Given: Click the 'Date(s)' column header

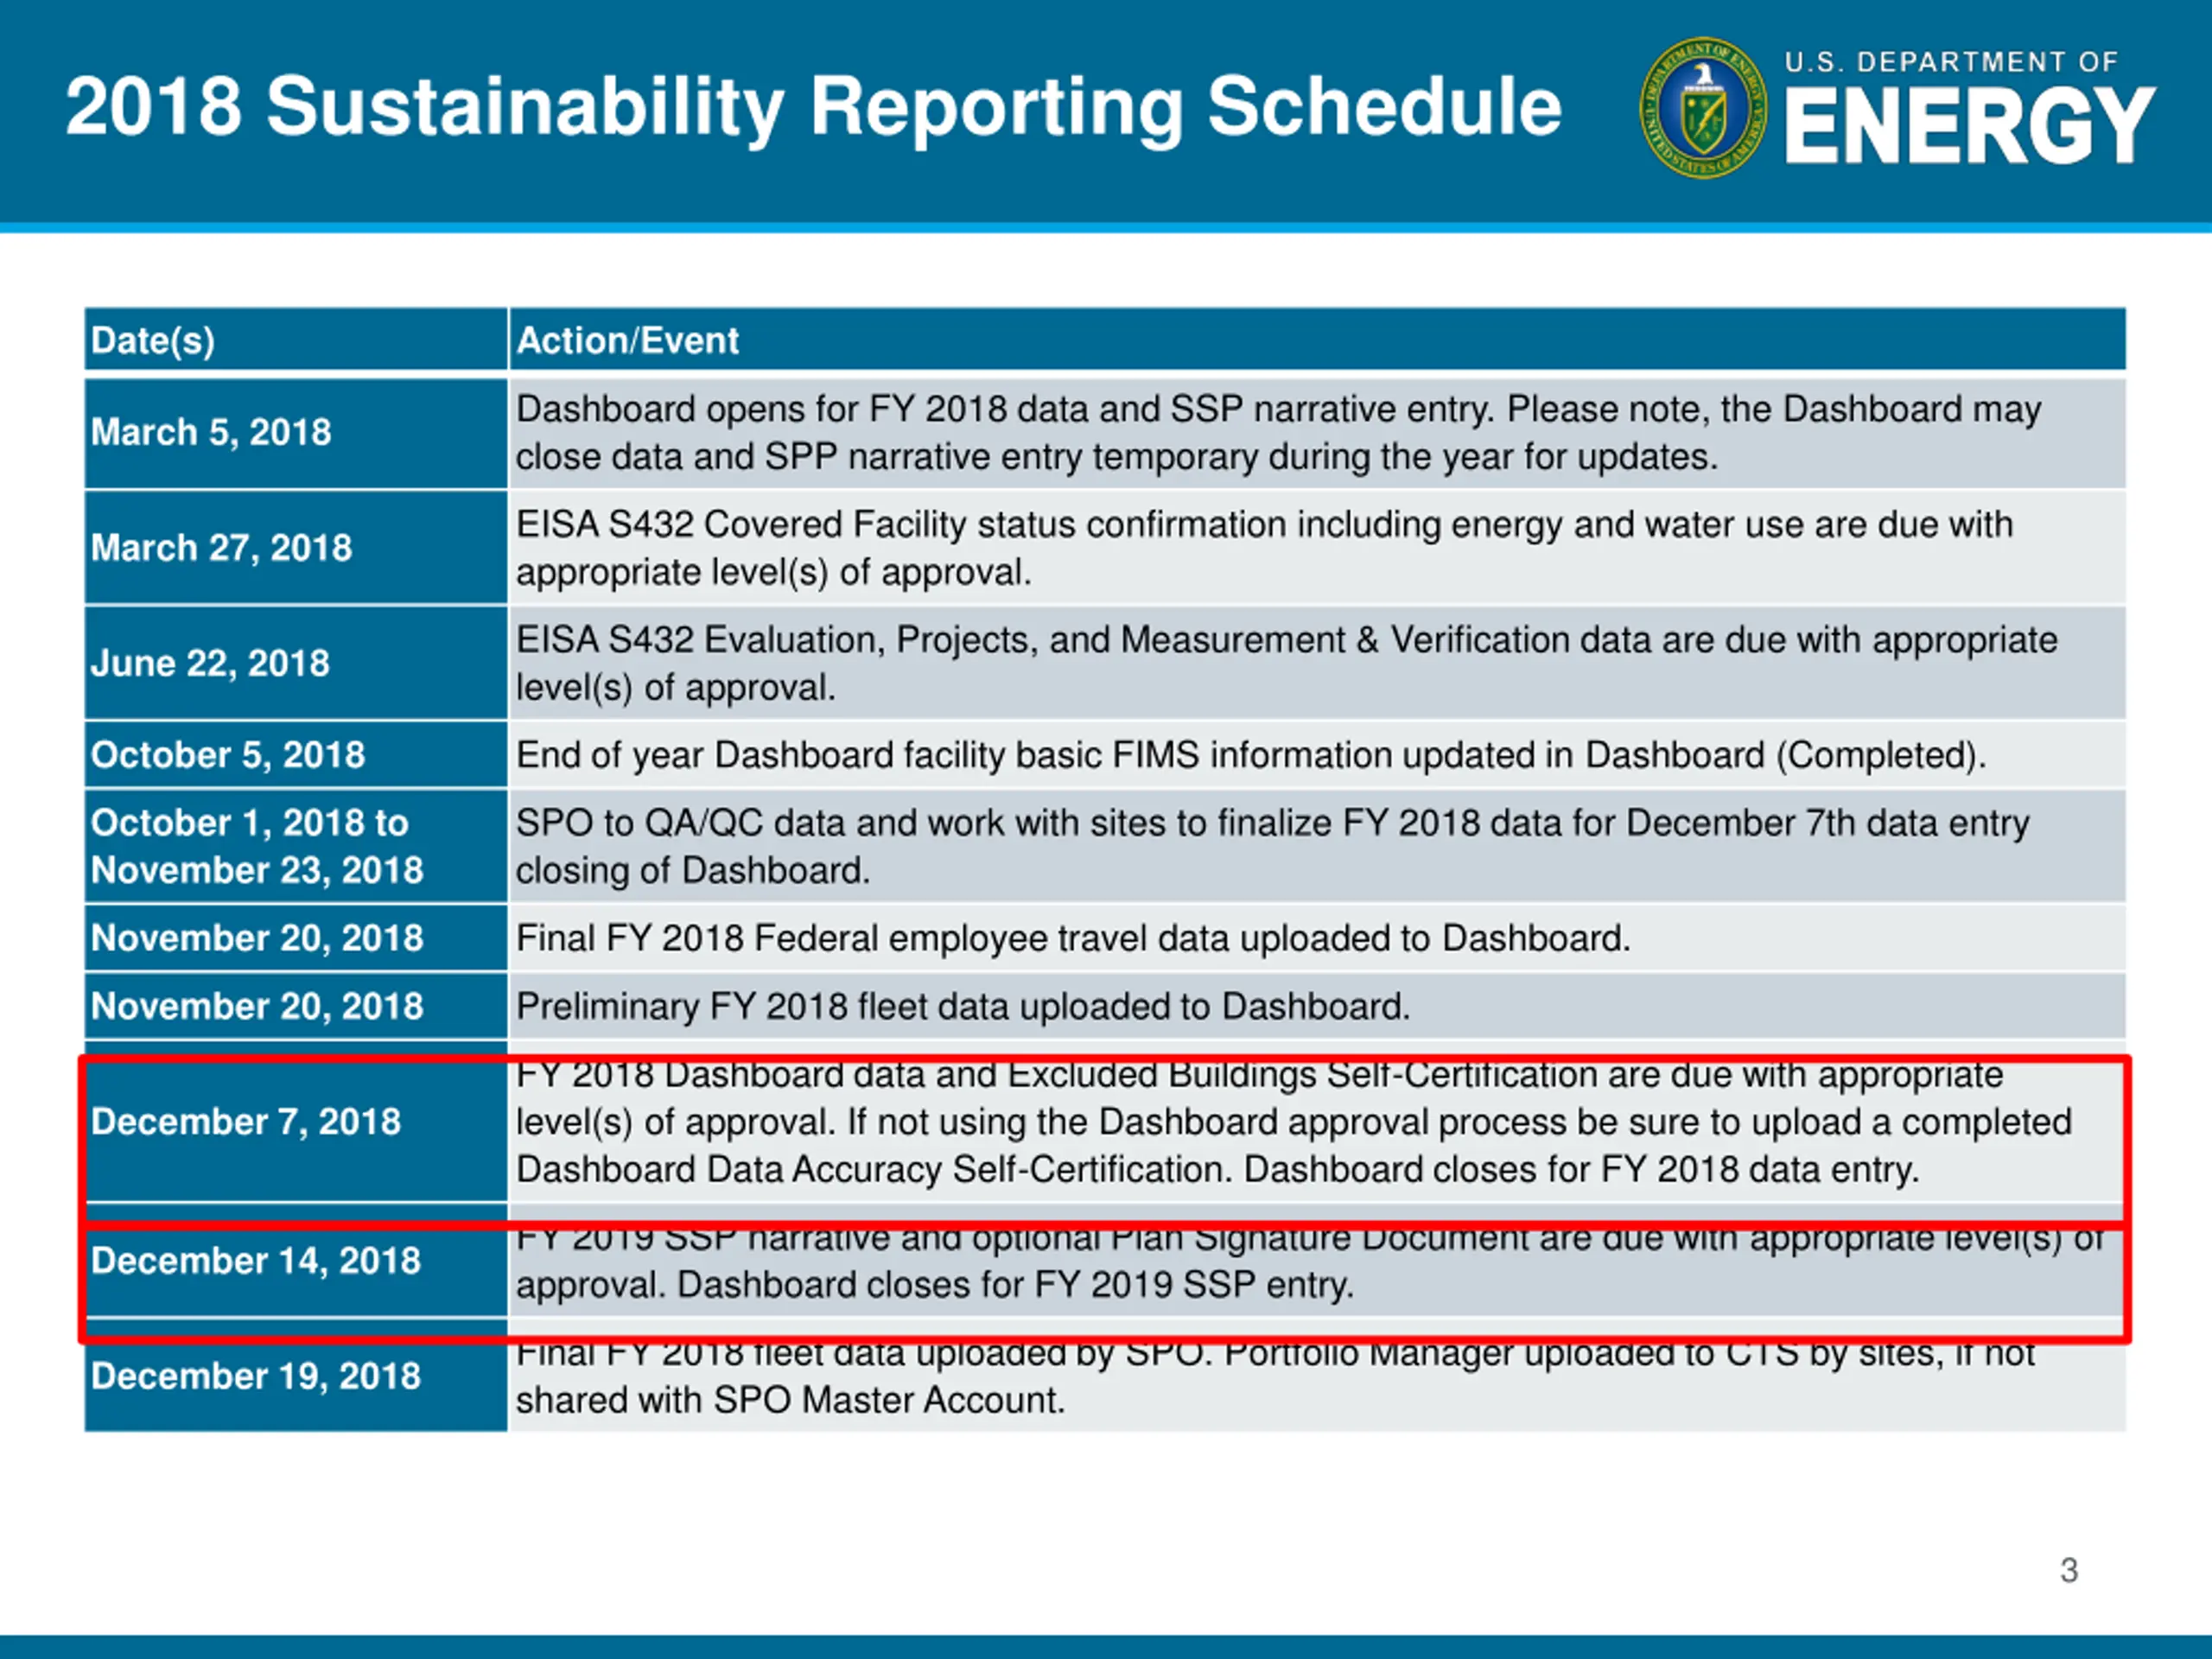Looking at the screenshot, I should click(x=296, y=340).
